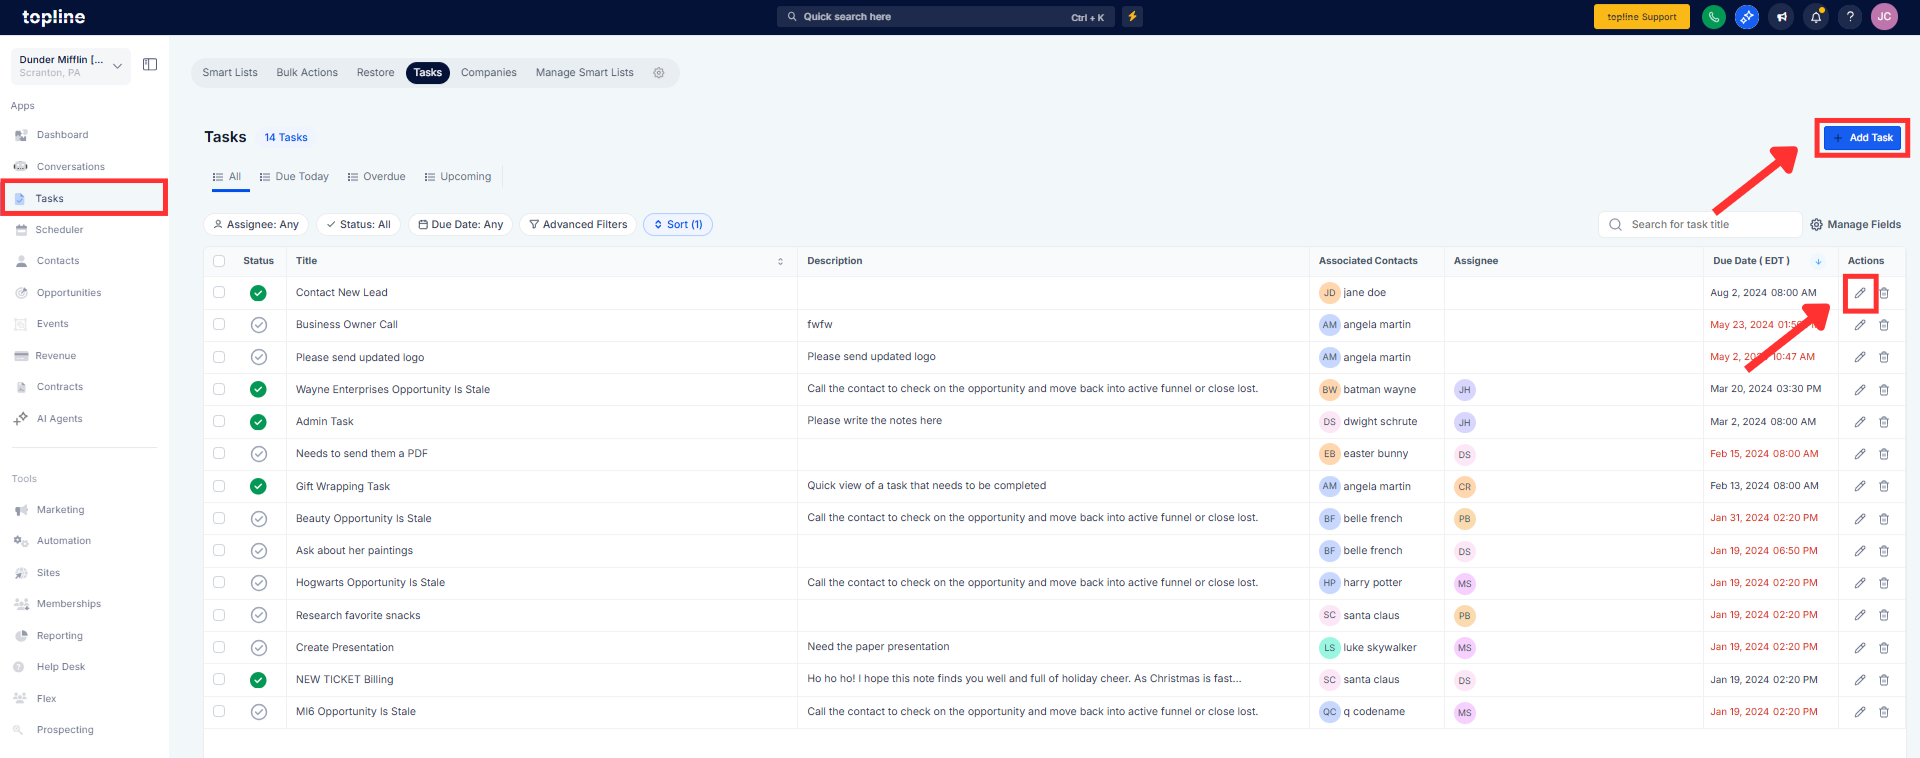Screen dimensions: 1920x758
Task: Click the megaphone announcements icon
Action: (x=1781, y=17)
